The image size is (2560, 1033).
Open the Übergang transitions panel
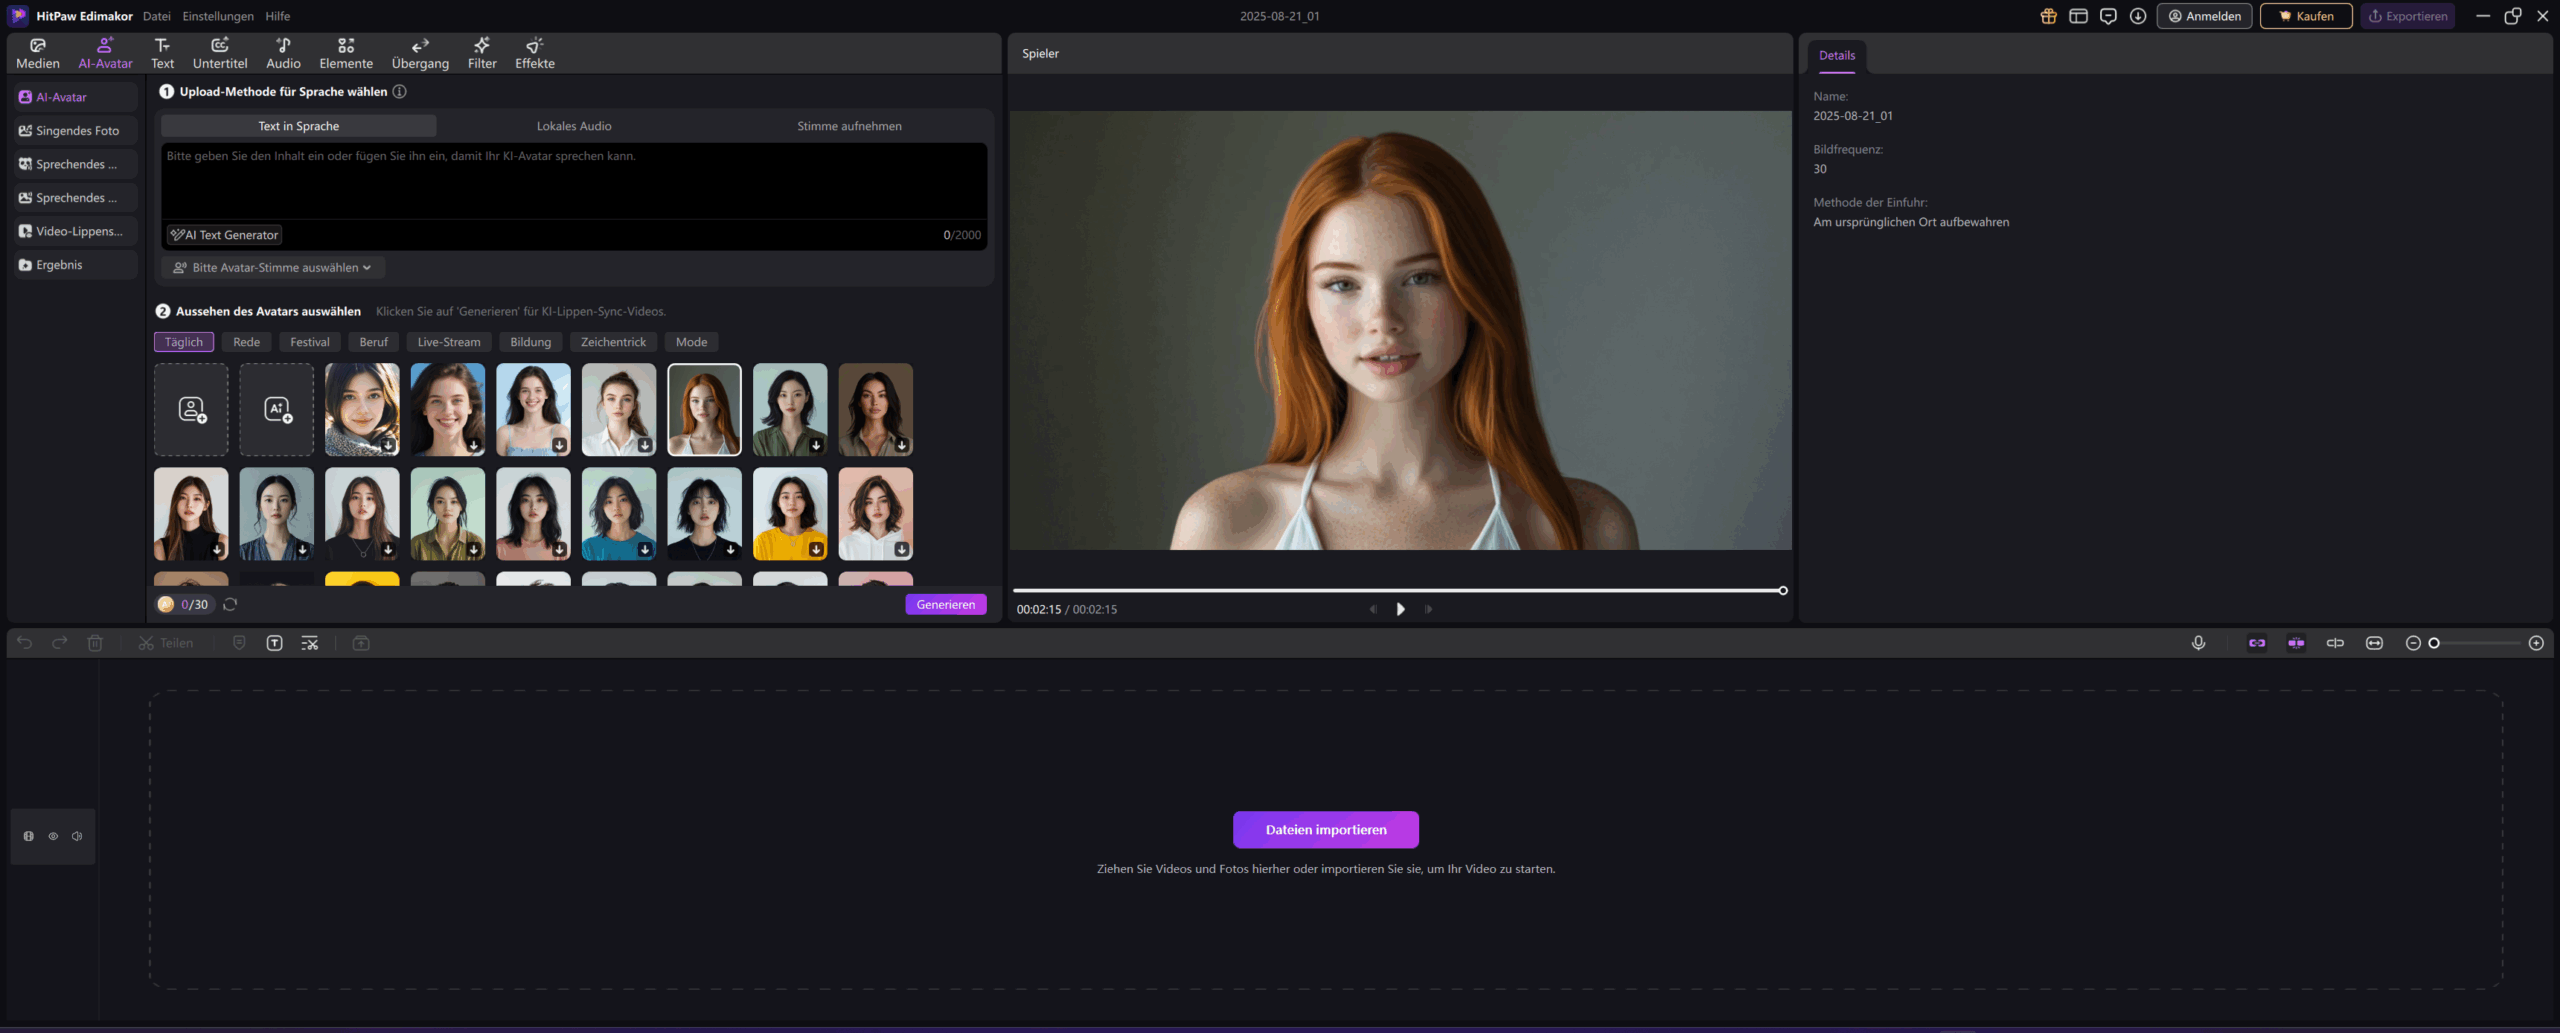(x=420, y=53)
